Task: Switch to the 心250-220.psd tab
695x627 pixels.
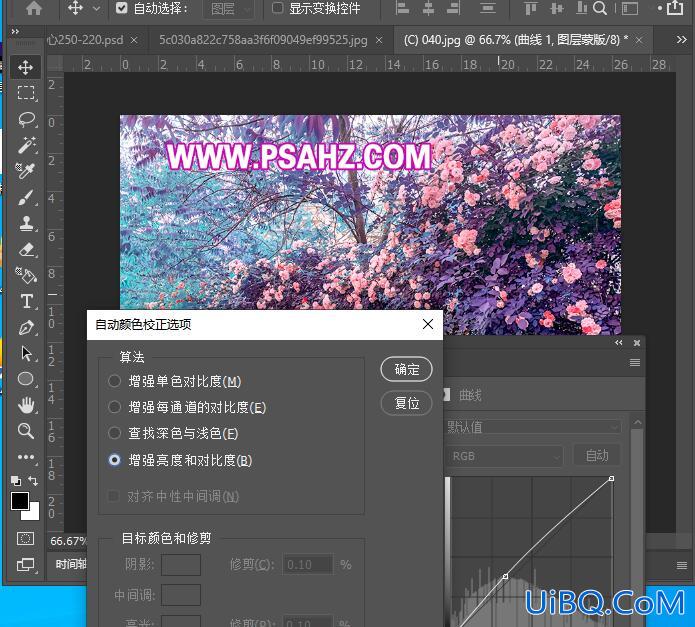Action: coord(86,40)
